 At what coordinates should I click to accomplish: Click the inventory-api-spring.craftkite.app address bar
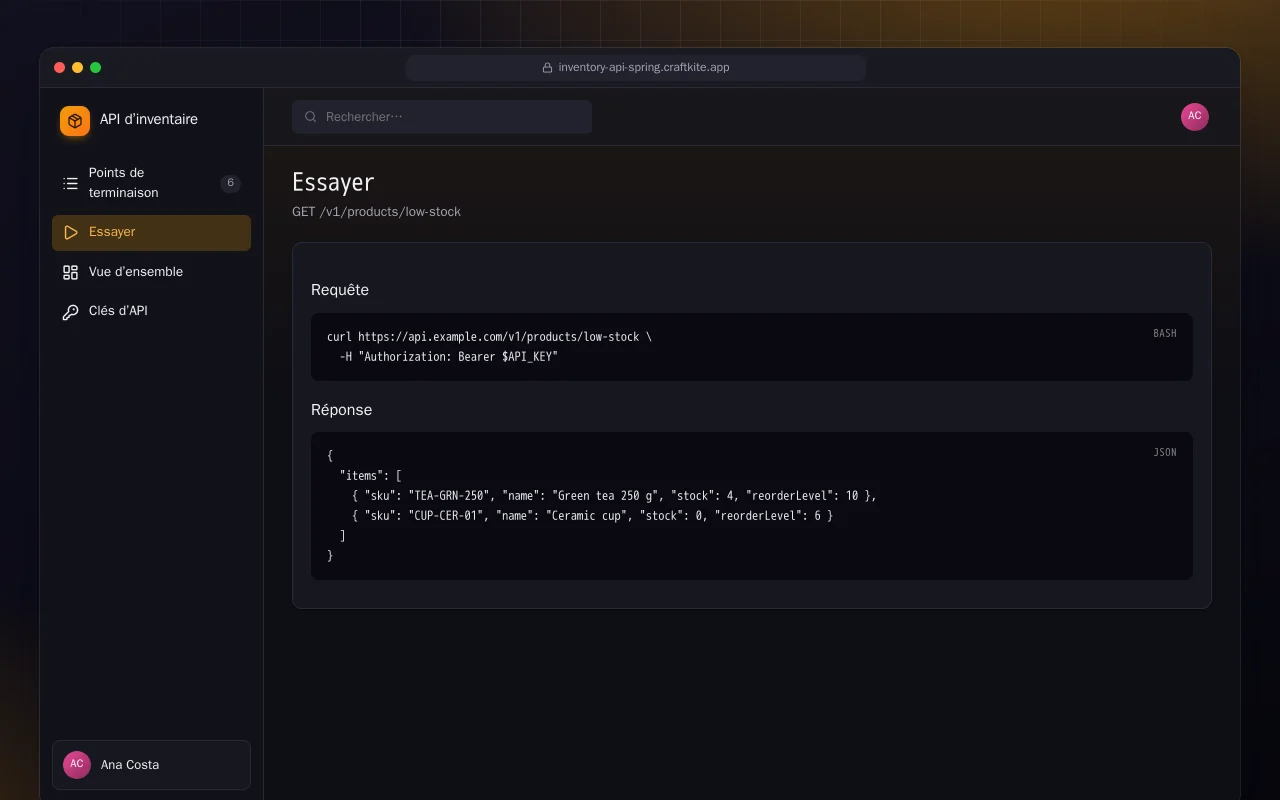[636, 68]
